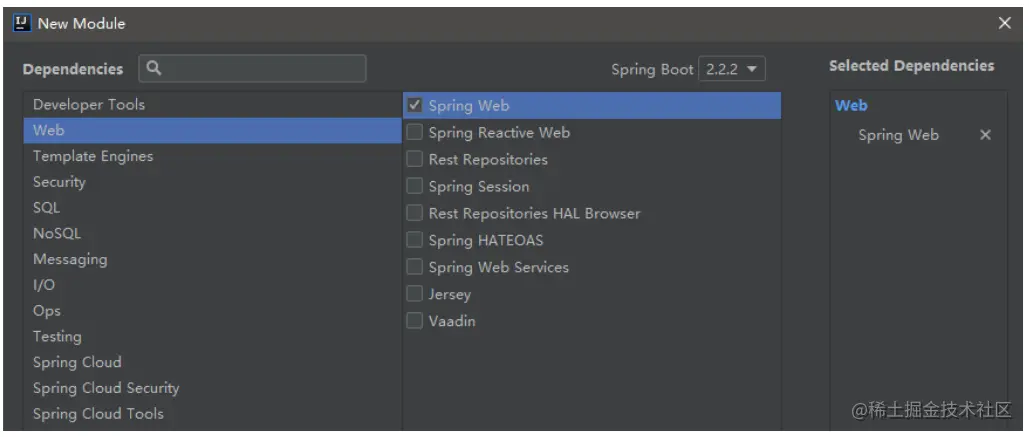Focus the dependencies search field
The height and width of the screenshot is (437, 1029).
point(252,68)
